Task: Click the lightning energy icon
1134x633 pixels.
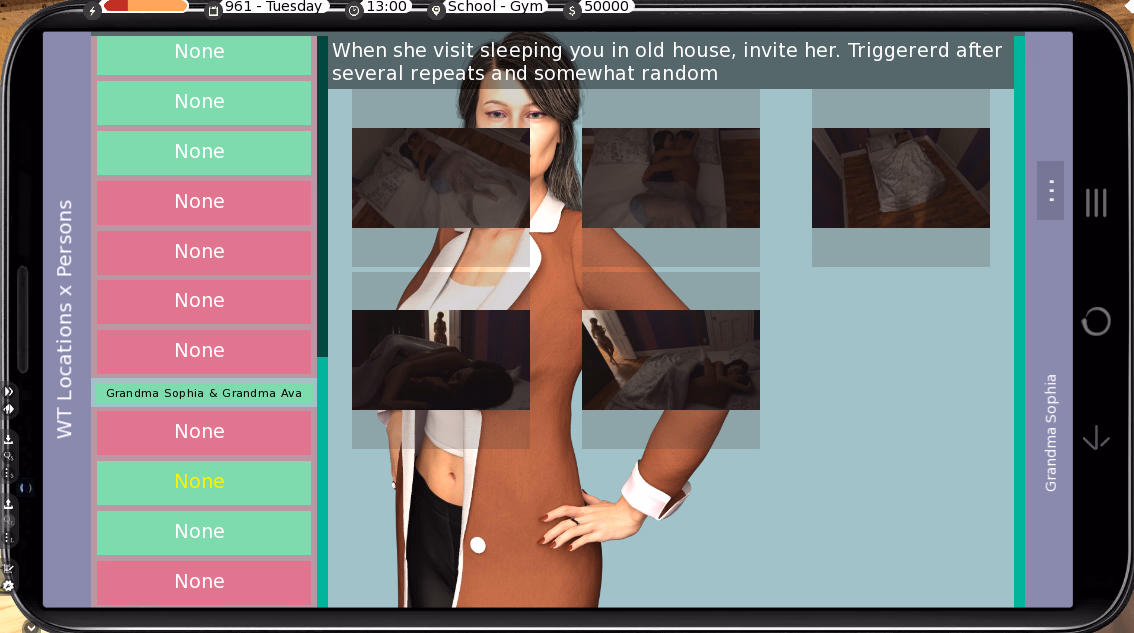Action: pos(92,10)
